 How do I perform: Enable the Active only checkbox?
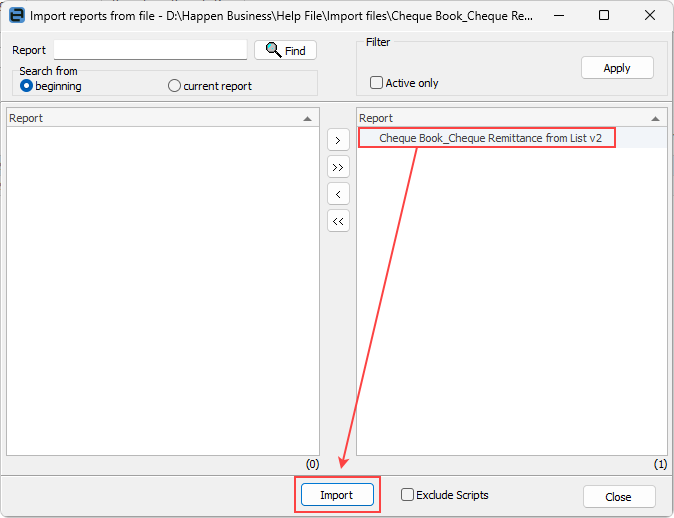[376, 83]
